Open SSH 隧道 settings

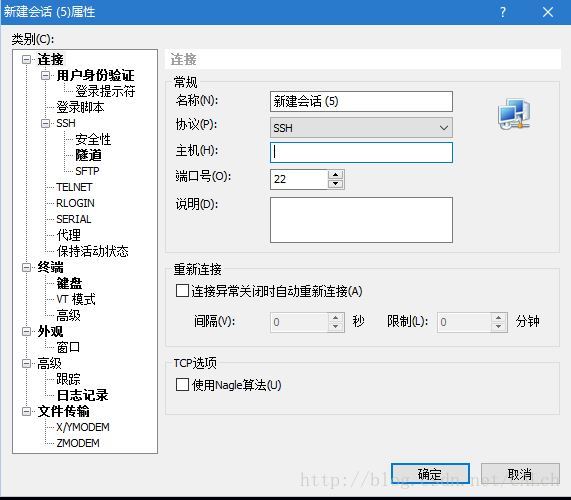[x=88, y=155]
